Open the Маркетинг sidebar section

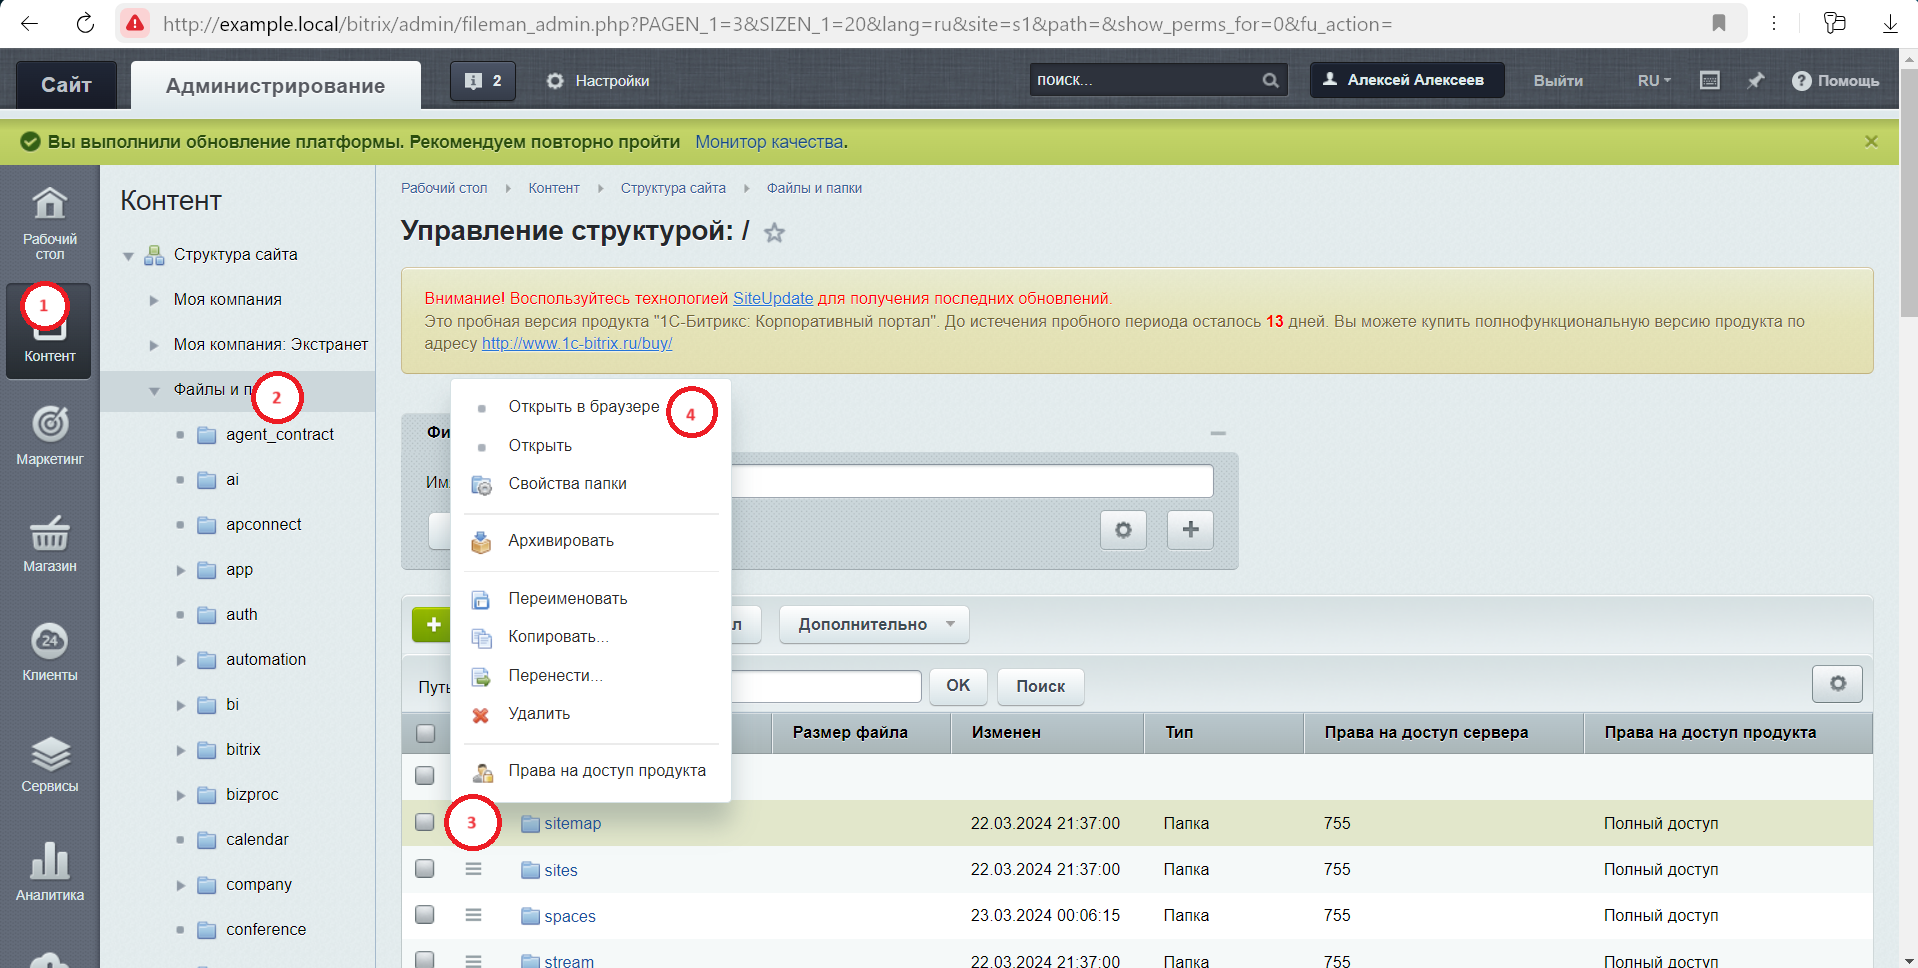click(x=50, y=435)
